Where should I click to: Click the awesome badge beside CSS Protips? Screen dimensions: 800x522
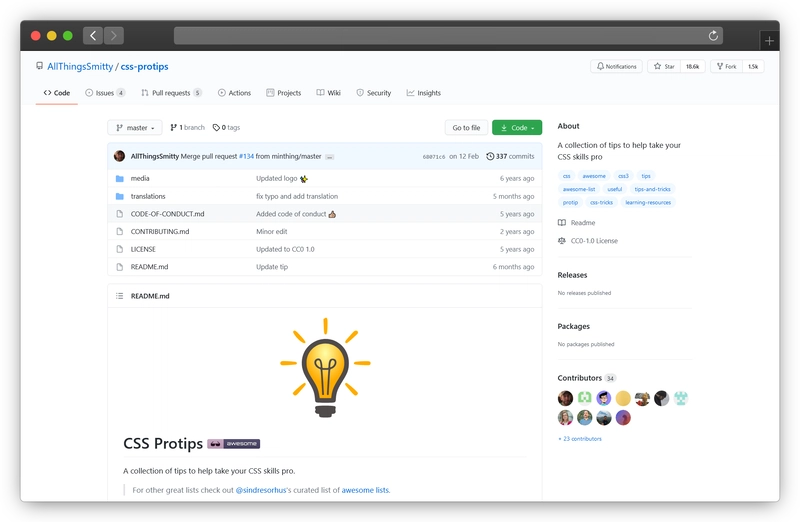[234, 444]
